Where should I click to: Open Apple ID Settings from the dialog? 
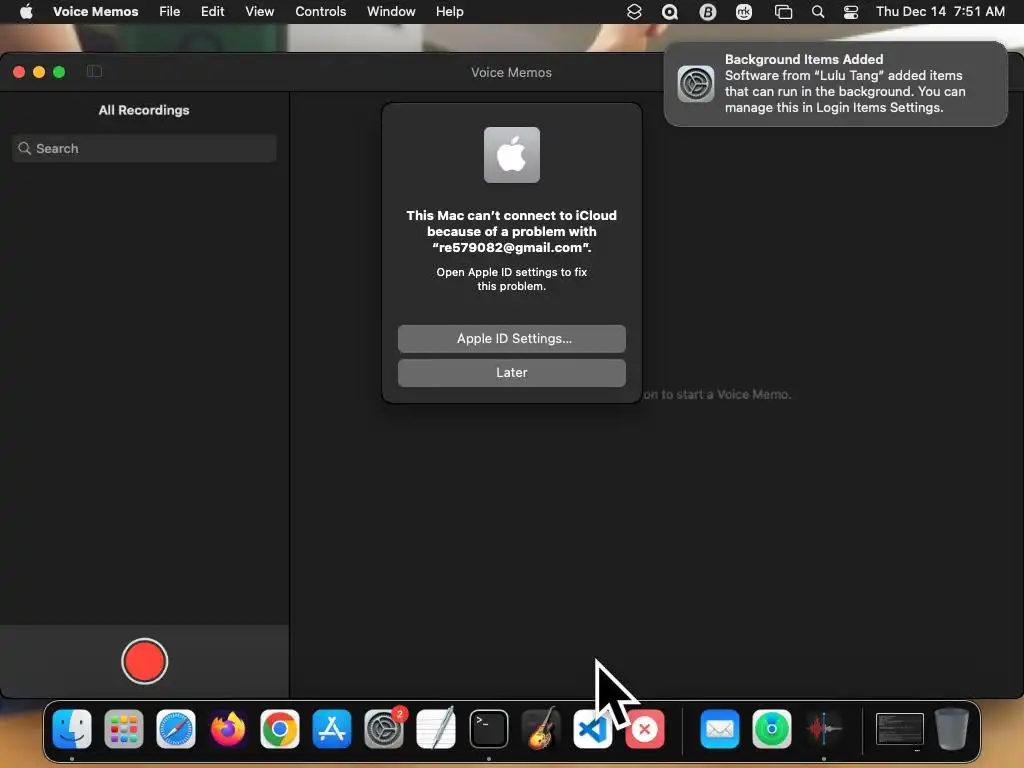pyautogui.click(x=511, y=338)
